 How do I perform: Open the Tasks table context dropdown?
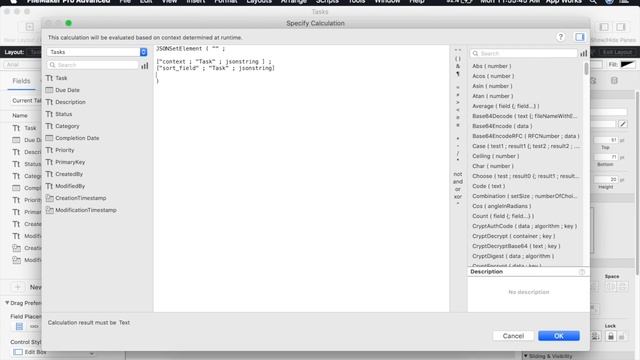[97, 52]
